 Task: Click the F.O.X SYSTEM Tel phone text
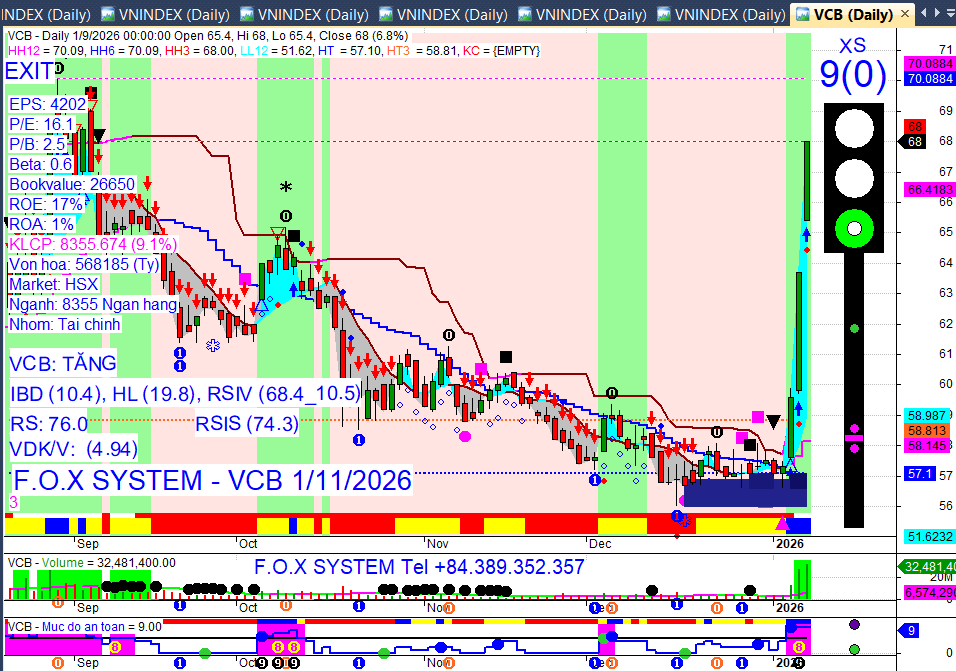[x=419, y=567]
